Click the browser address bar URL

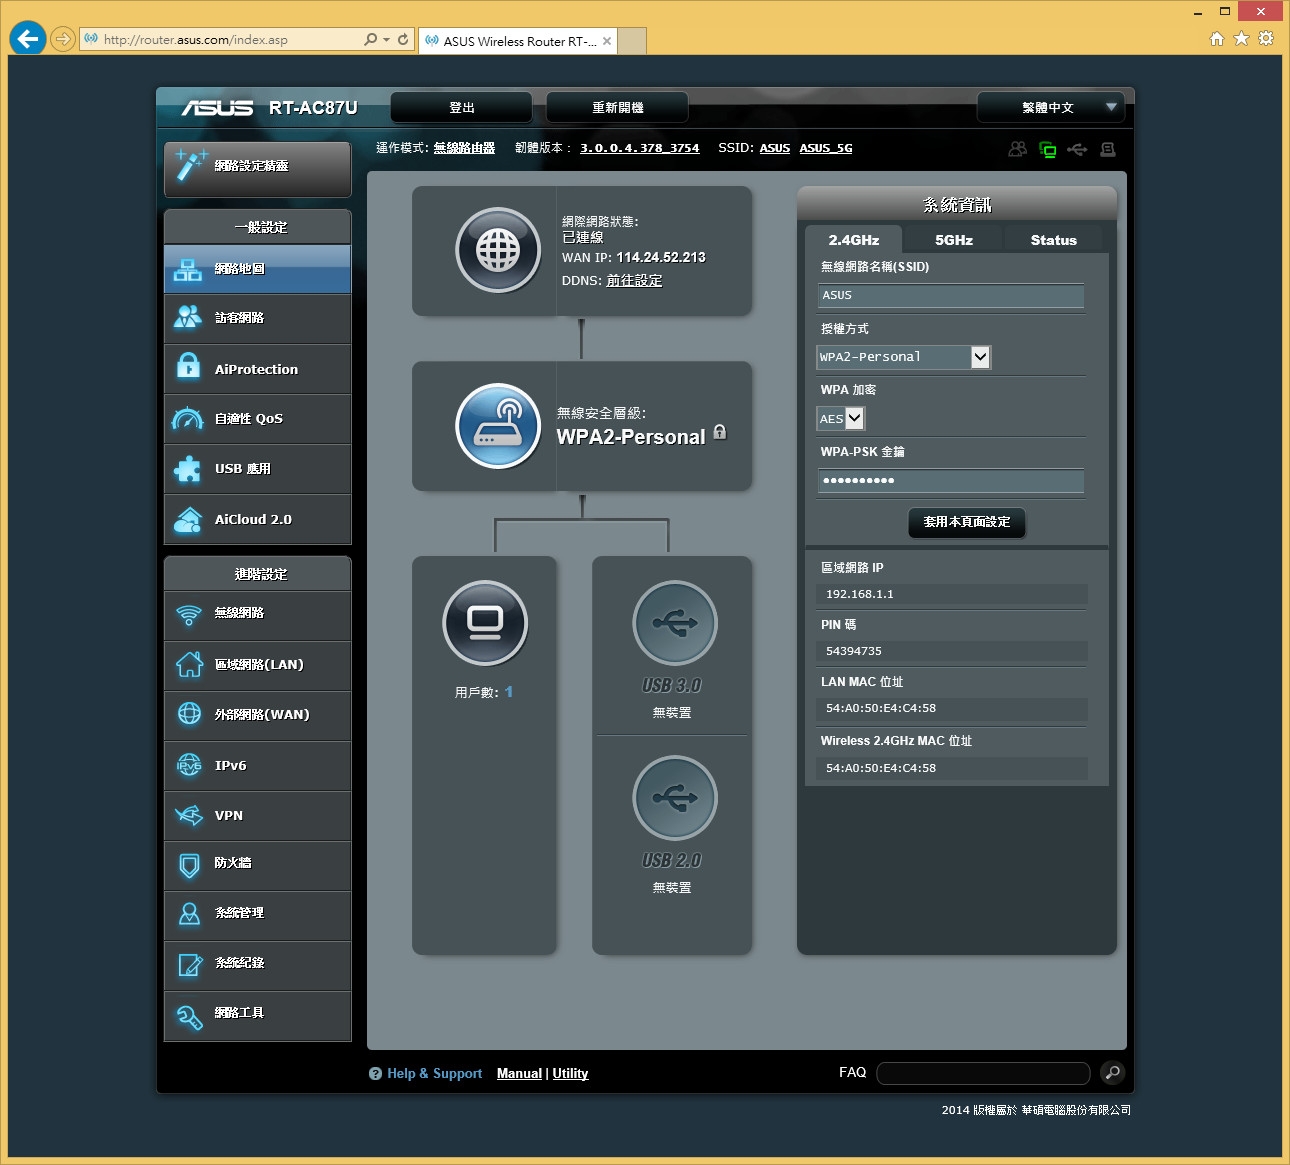click(x=196, y=40)
